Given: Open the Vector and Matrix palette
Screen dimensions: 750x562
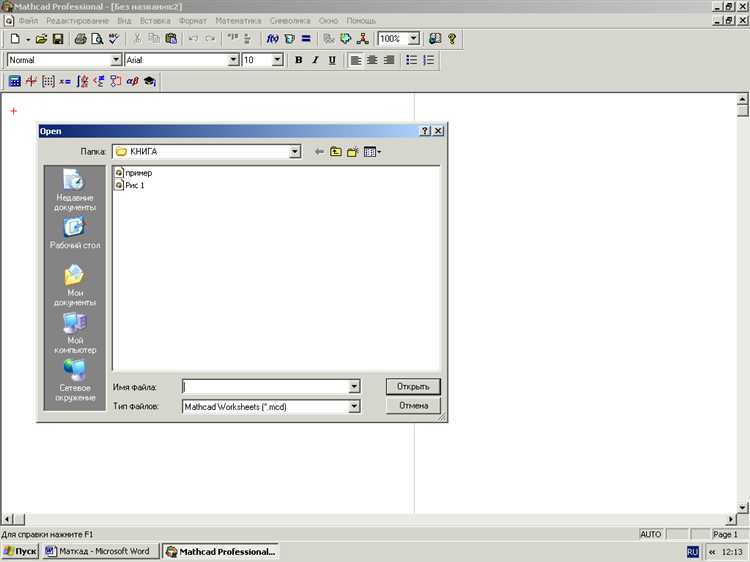Looking at the screenshot, I should coord(48,81).
